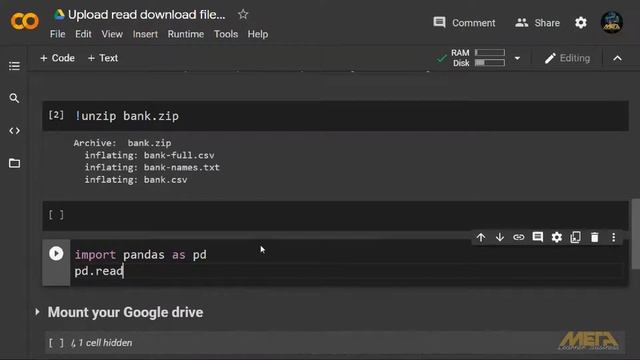Screen dimensions: 640x360
Task: Open settings via the header gear icon
Action: point(580,22)
